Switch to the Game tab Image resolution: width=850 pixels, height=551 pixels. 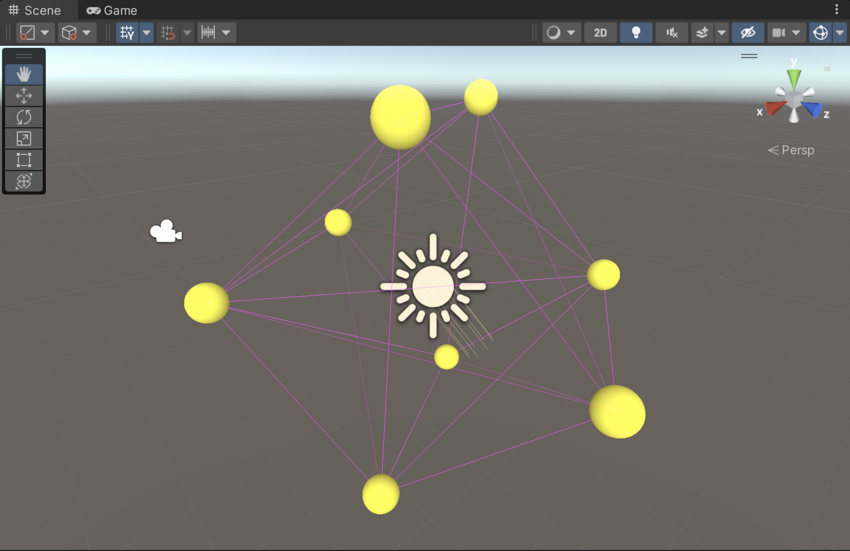(112, 10)
